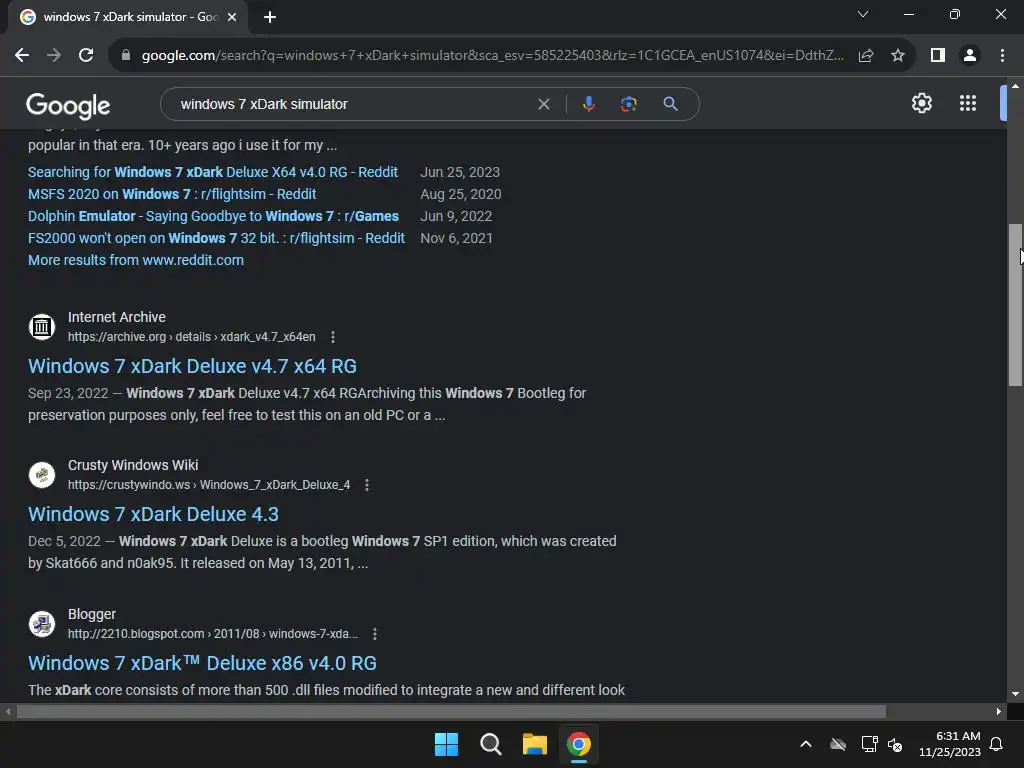Image resolution: width=1024 pixels, height=768 pixels.
Task: Open Windows 7 xDark Deluxe x86 v4.0 RG result
Action: tap(202, 664)
